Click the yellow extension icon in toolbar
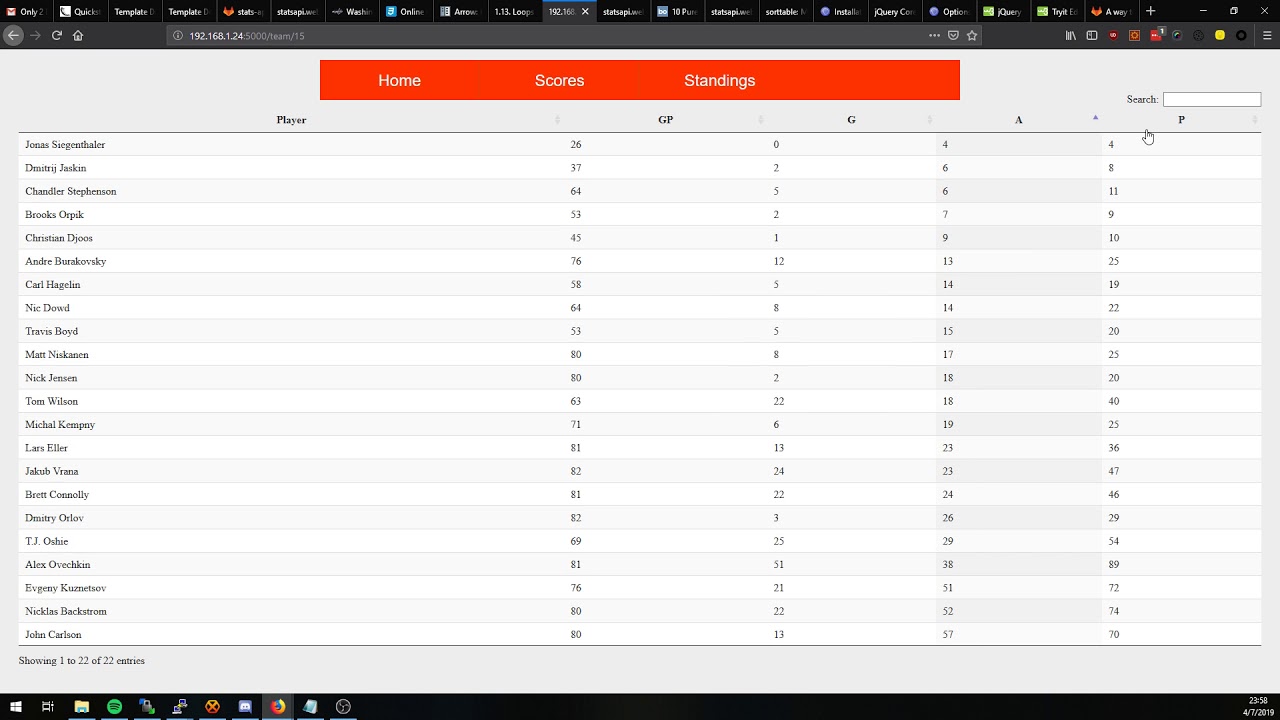This screenshot has height=720, width=1280. point(1220,35)
